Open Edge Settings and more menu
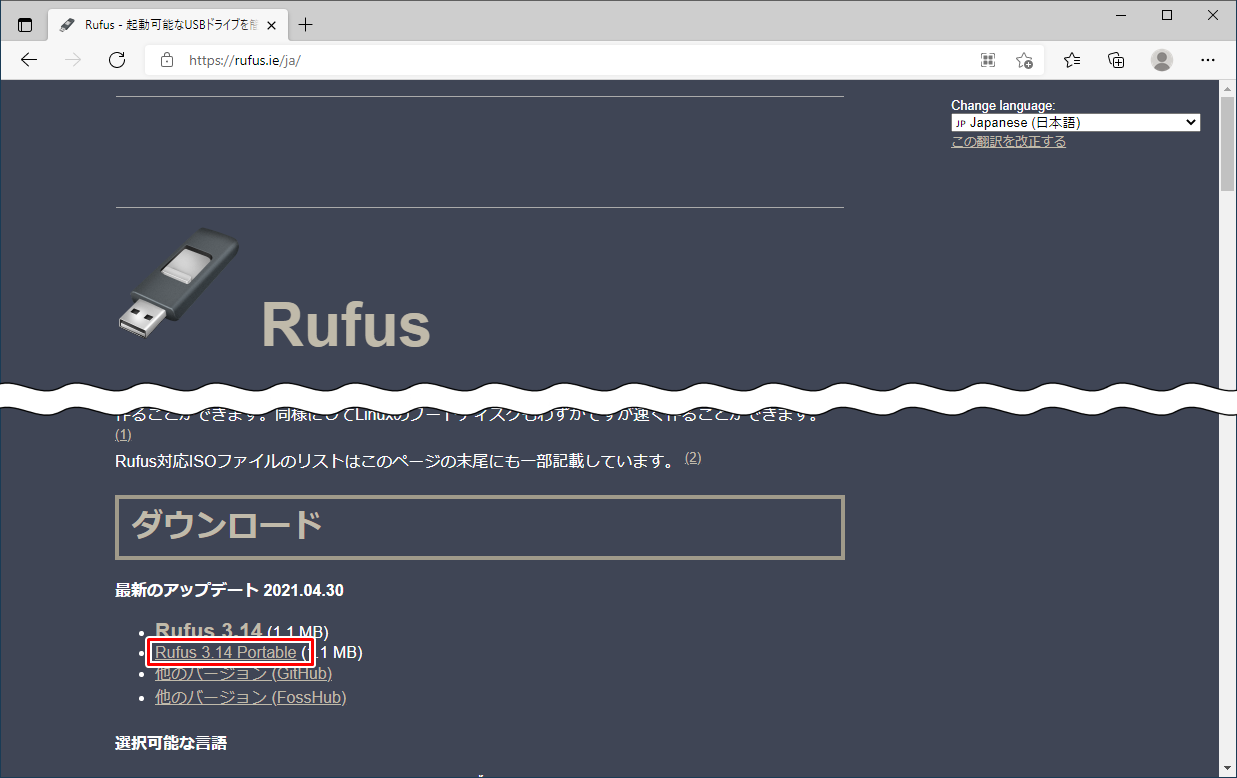 coord(1207,60)
